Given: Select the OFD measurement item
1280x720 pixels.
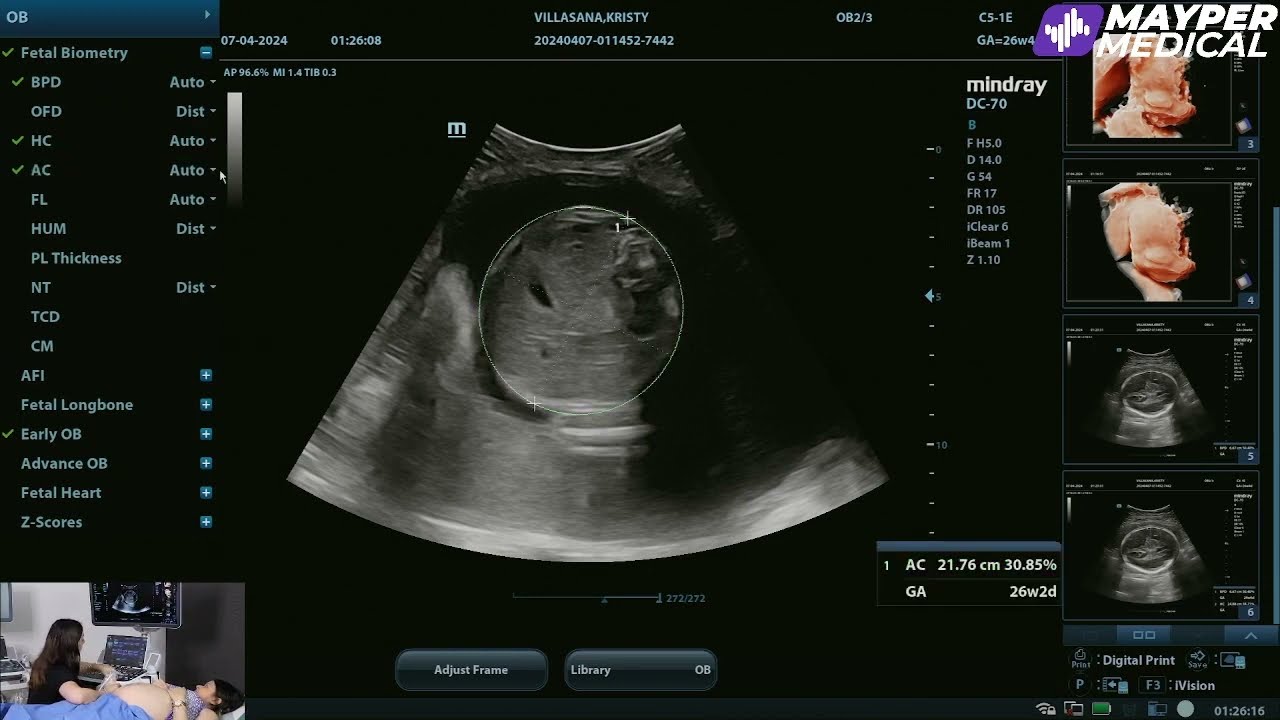Looking at the screenshot, I should point(46,111).
